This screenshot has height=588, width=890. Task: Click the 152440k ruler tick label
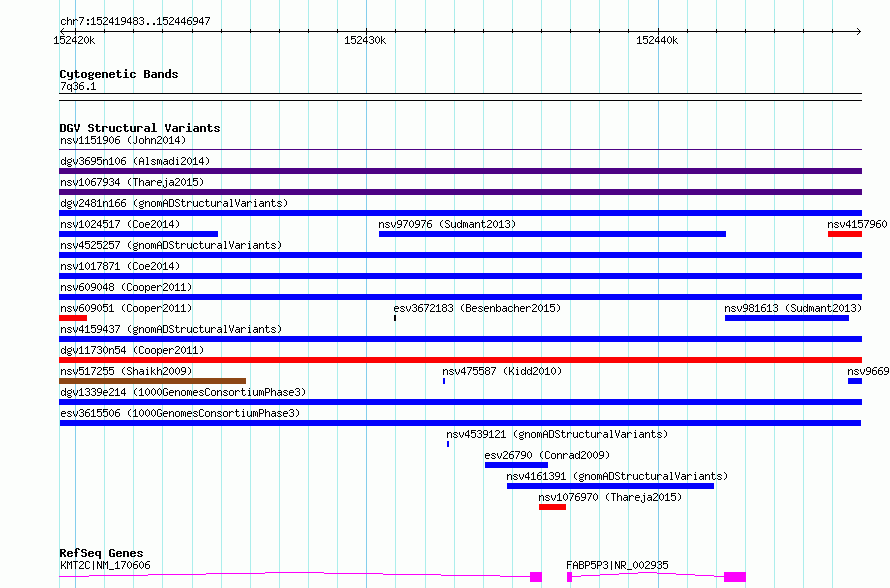point(657,40)
